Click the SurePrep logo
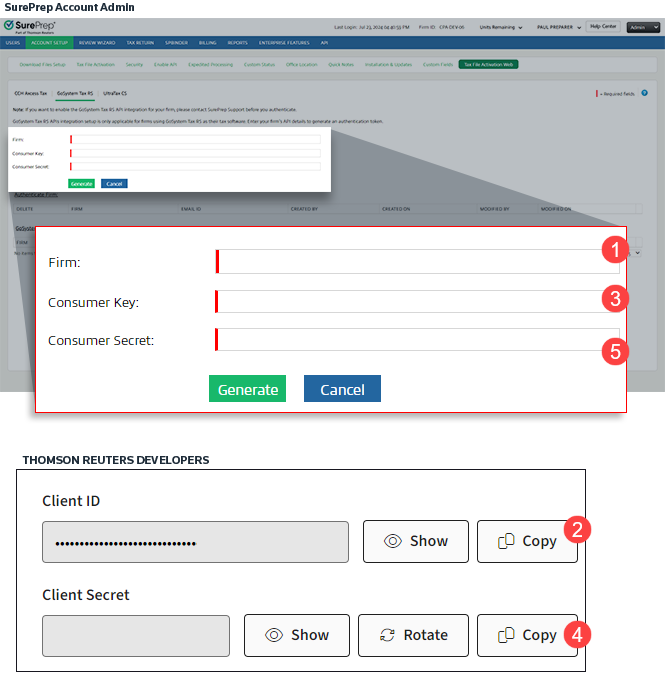Screen dimensions: 665x680 [x=29, y=27]
